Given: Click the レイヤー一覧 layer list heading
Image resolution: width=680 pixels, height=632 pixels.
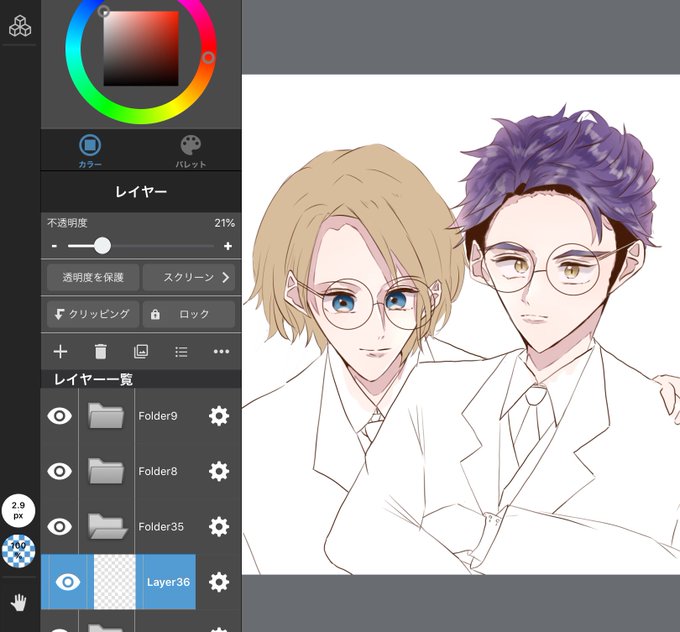Looking at the screenshot, I should click(x=93, y=379).
